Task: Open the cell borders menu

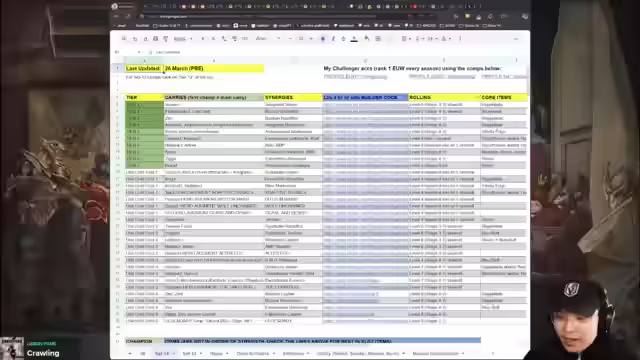Action: (x=378, y=39)
